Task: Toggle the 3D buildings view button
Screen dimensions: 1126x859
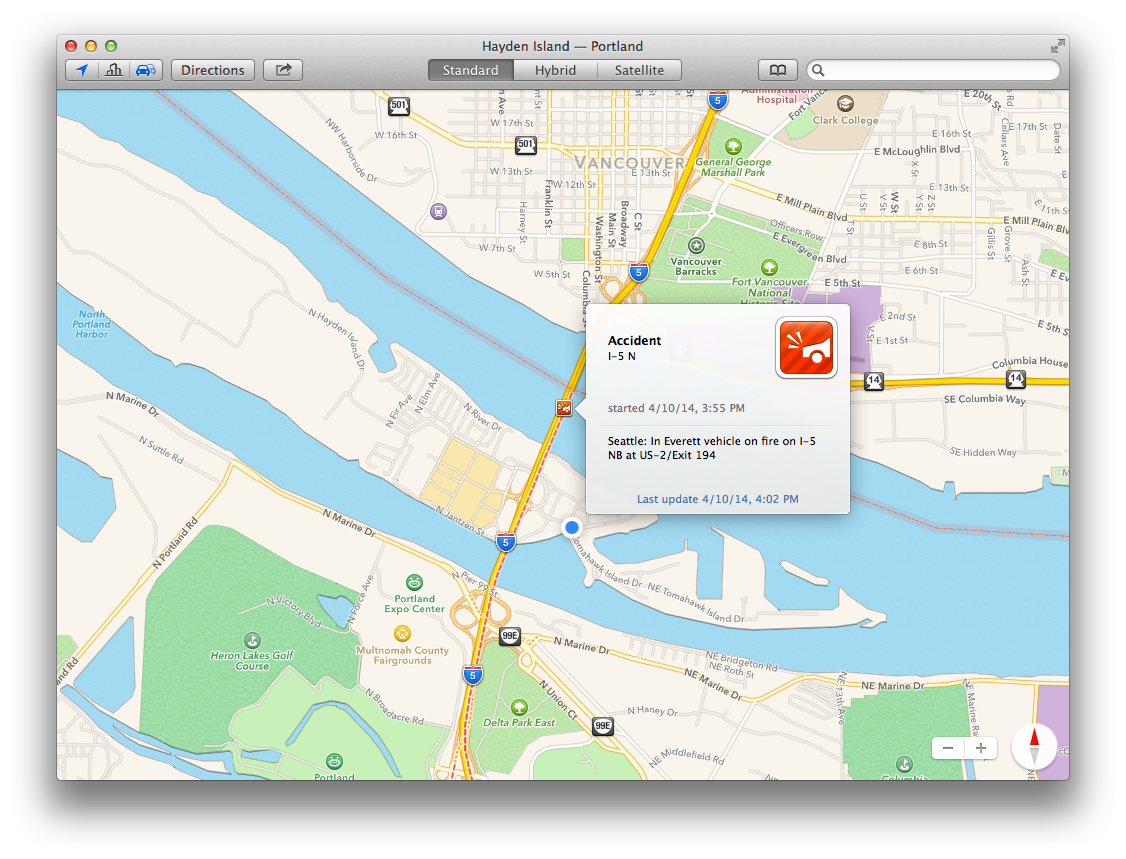Action: tap(113, 70)
